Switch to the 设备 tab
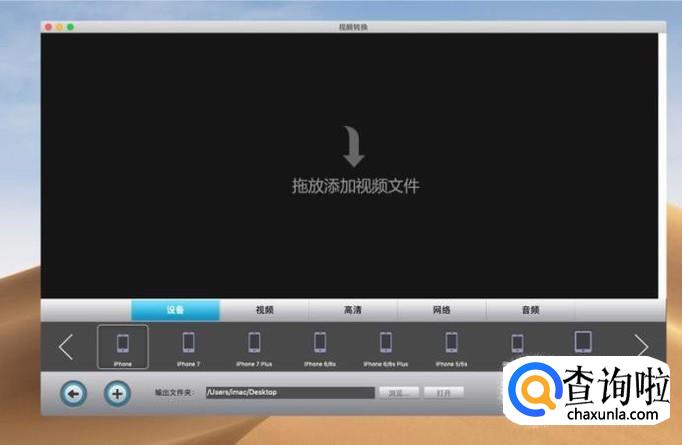Image resolution: width=682 pixels, height=445 pixels. tap(175, 310)
